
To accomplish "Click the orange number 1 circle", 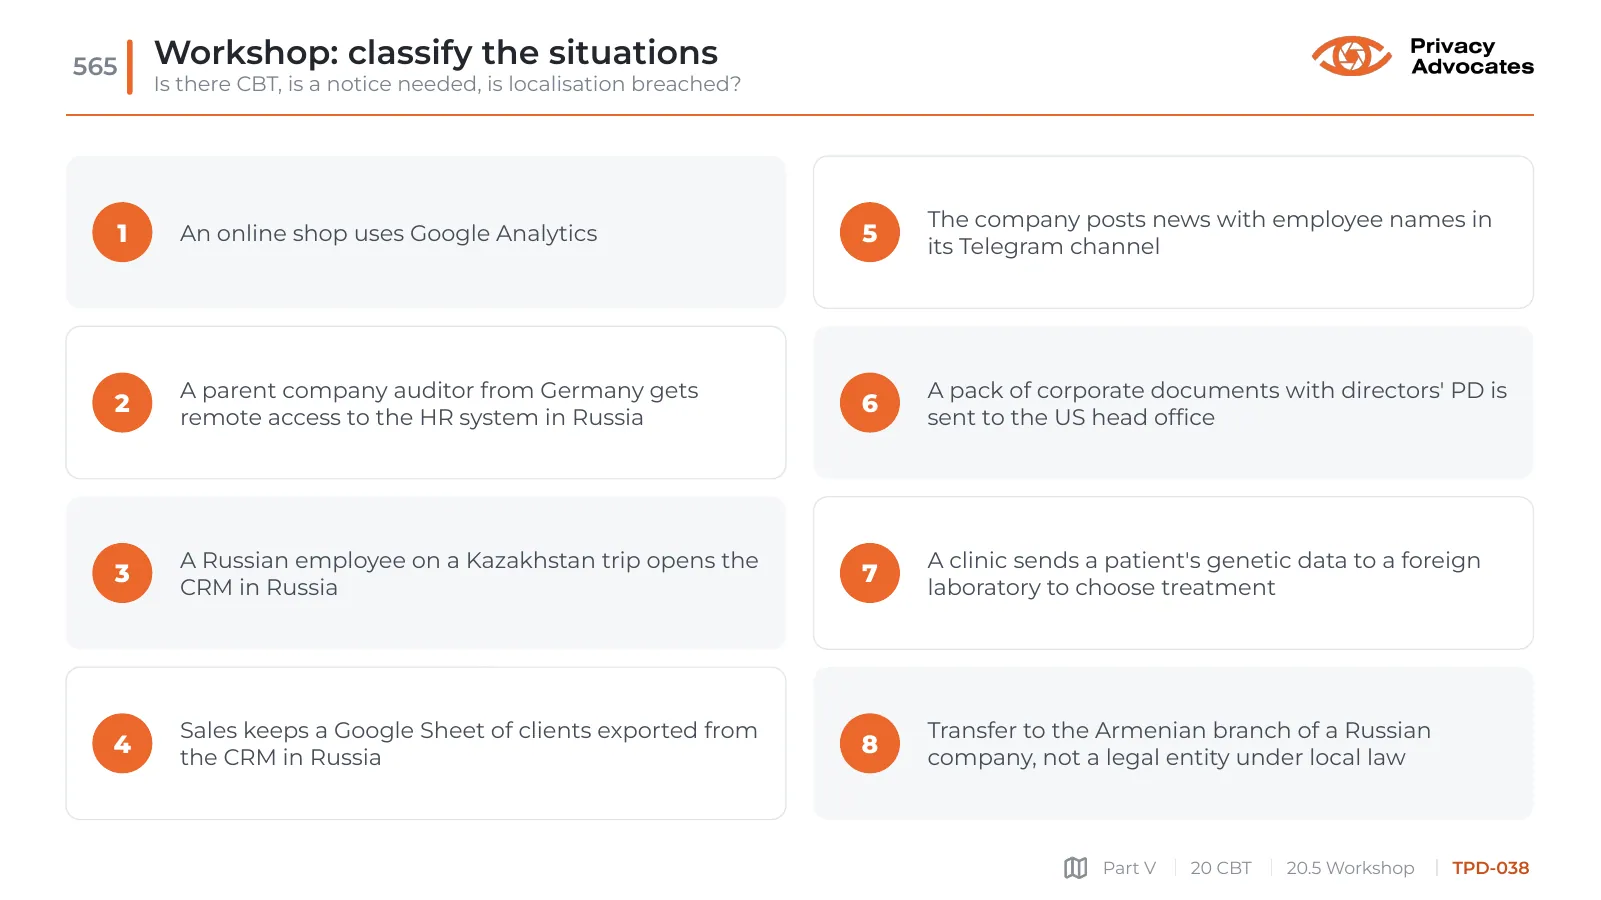I will (122, 232).
